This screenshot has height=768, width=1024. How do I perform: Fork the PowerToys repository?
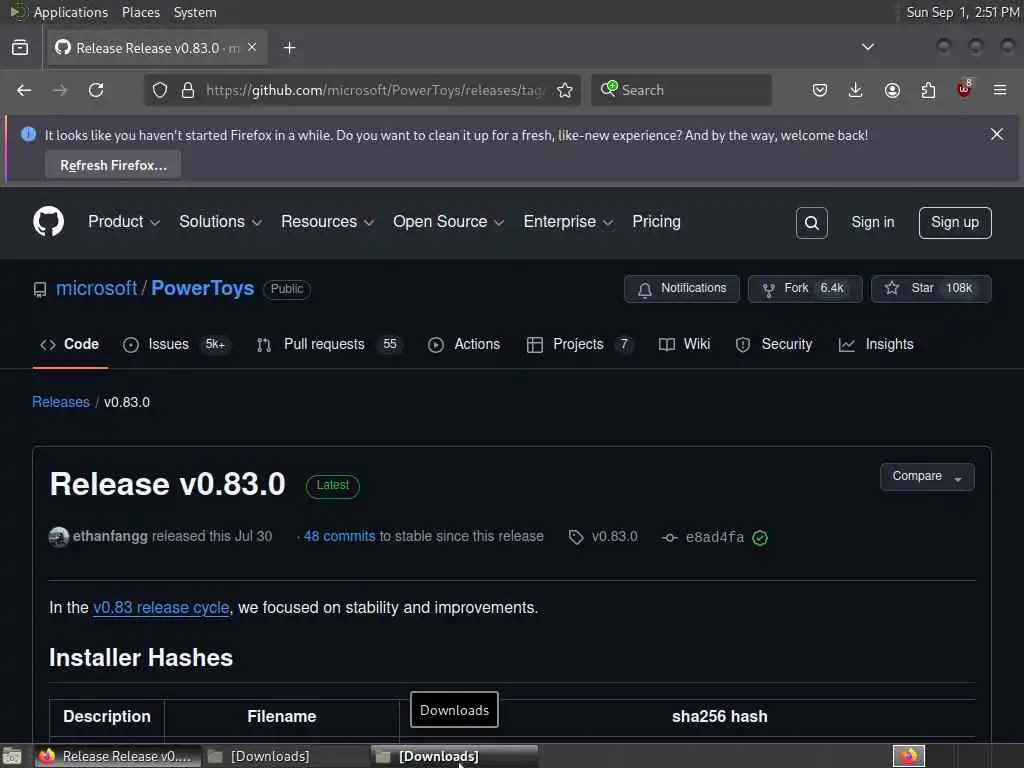click(x=805, y=289)
